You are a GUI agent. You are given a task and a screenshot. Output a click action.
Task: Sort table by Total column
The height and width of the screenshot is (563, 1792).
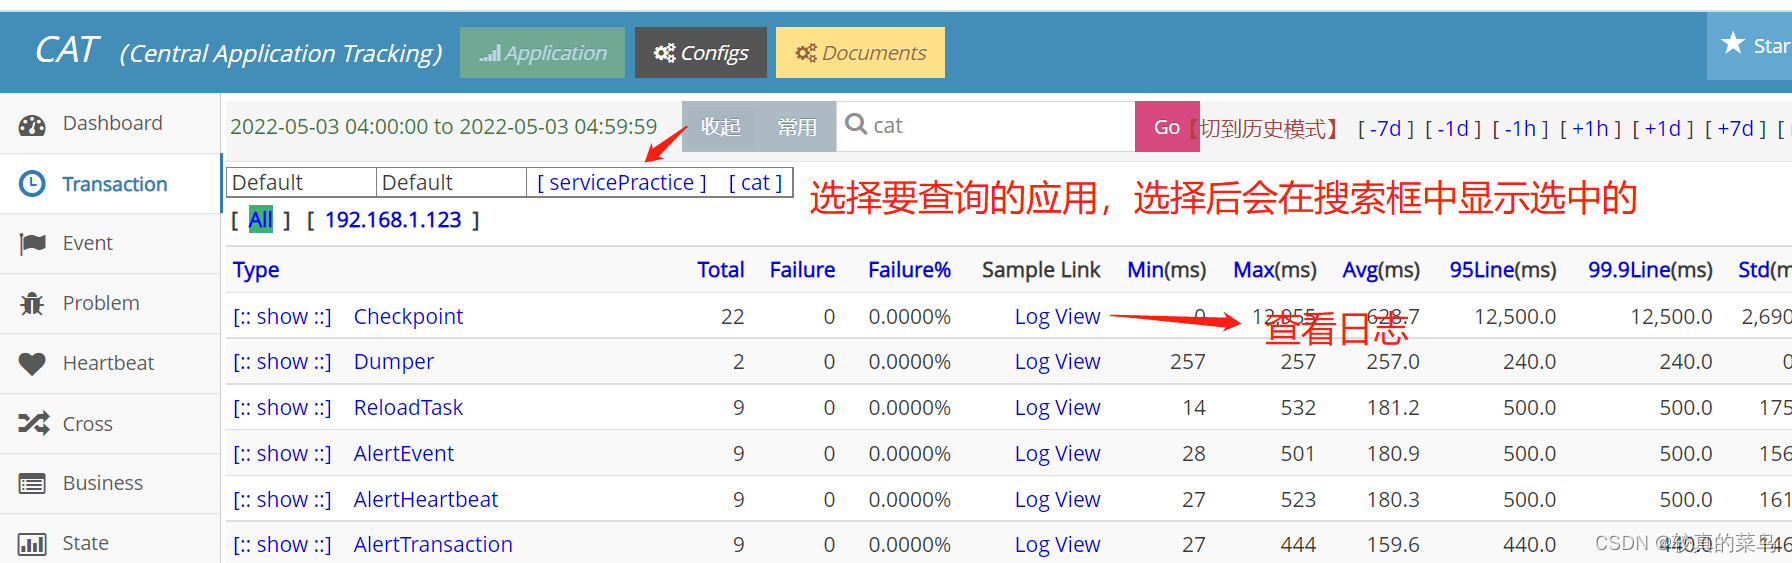[x=720, y=270]
